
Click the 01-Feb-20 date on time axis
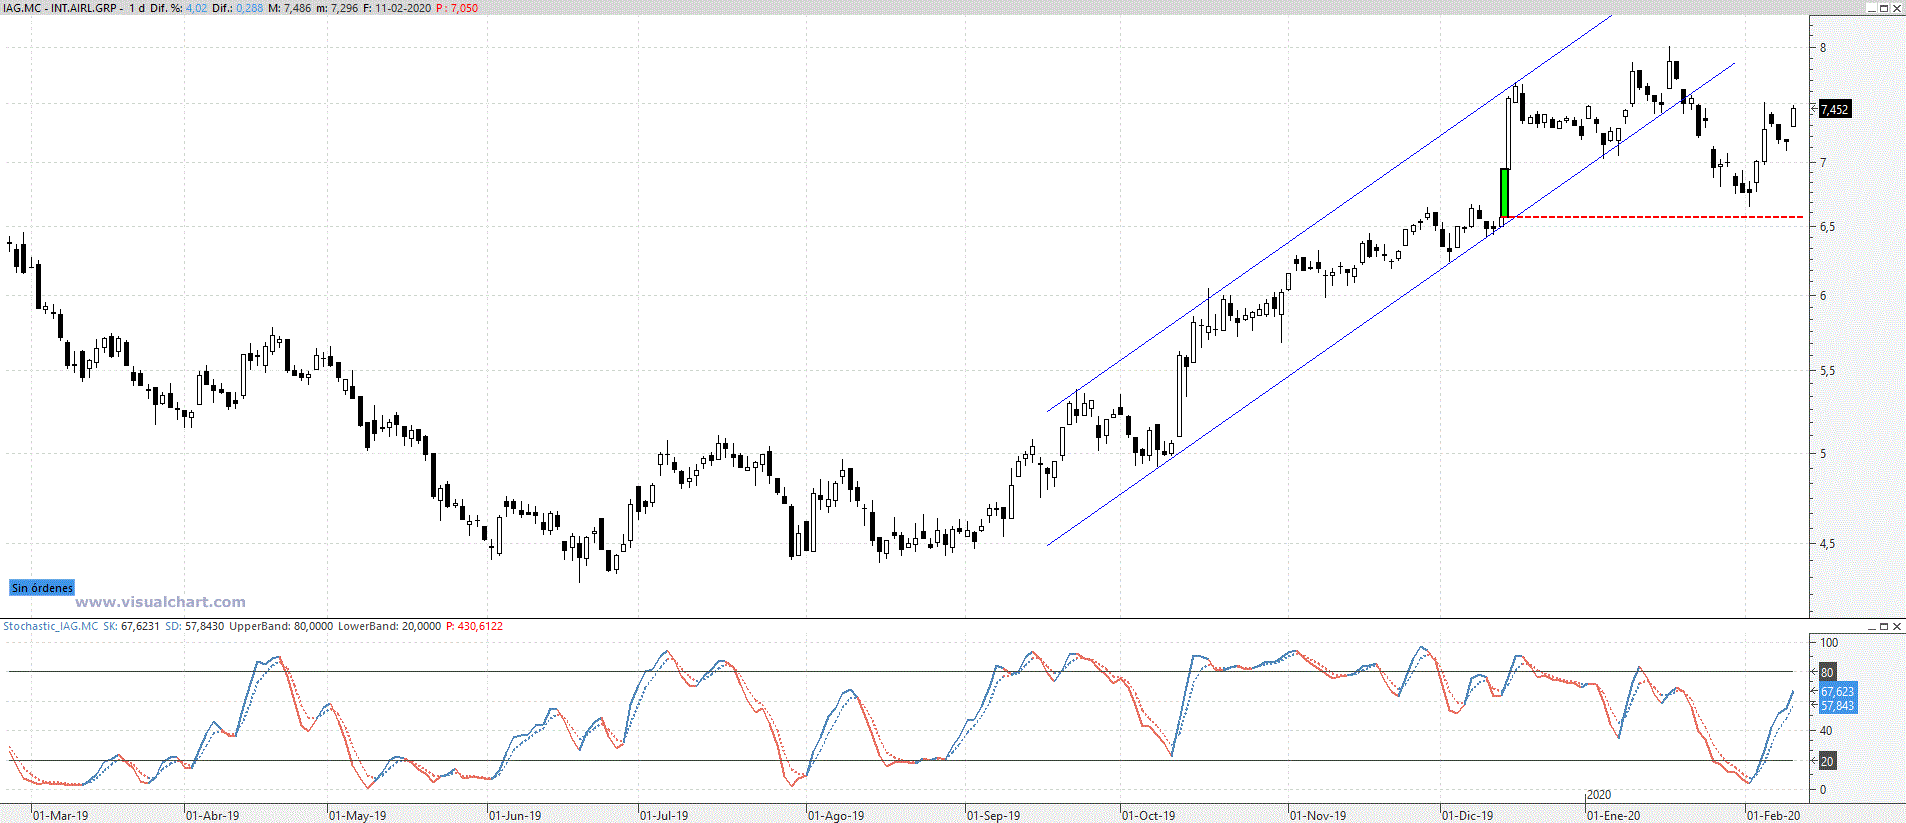pos(1773,816)
